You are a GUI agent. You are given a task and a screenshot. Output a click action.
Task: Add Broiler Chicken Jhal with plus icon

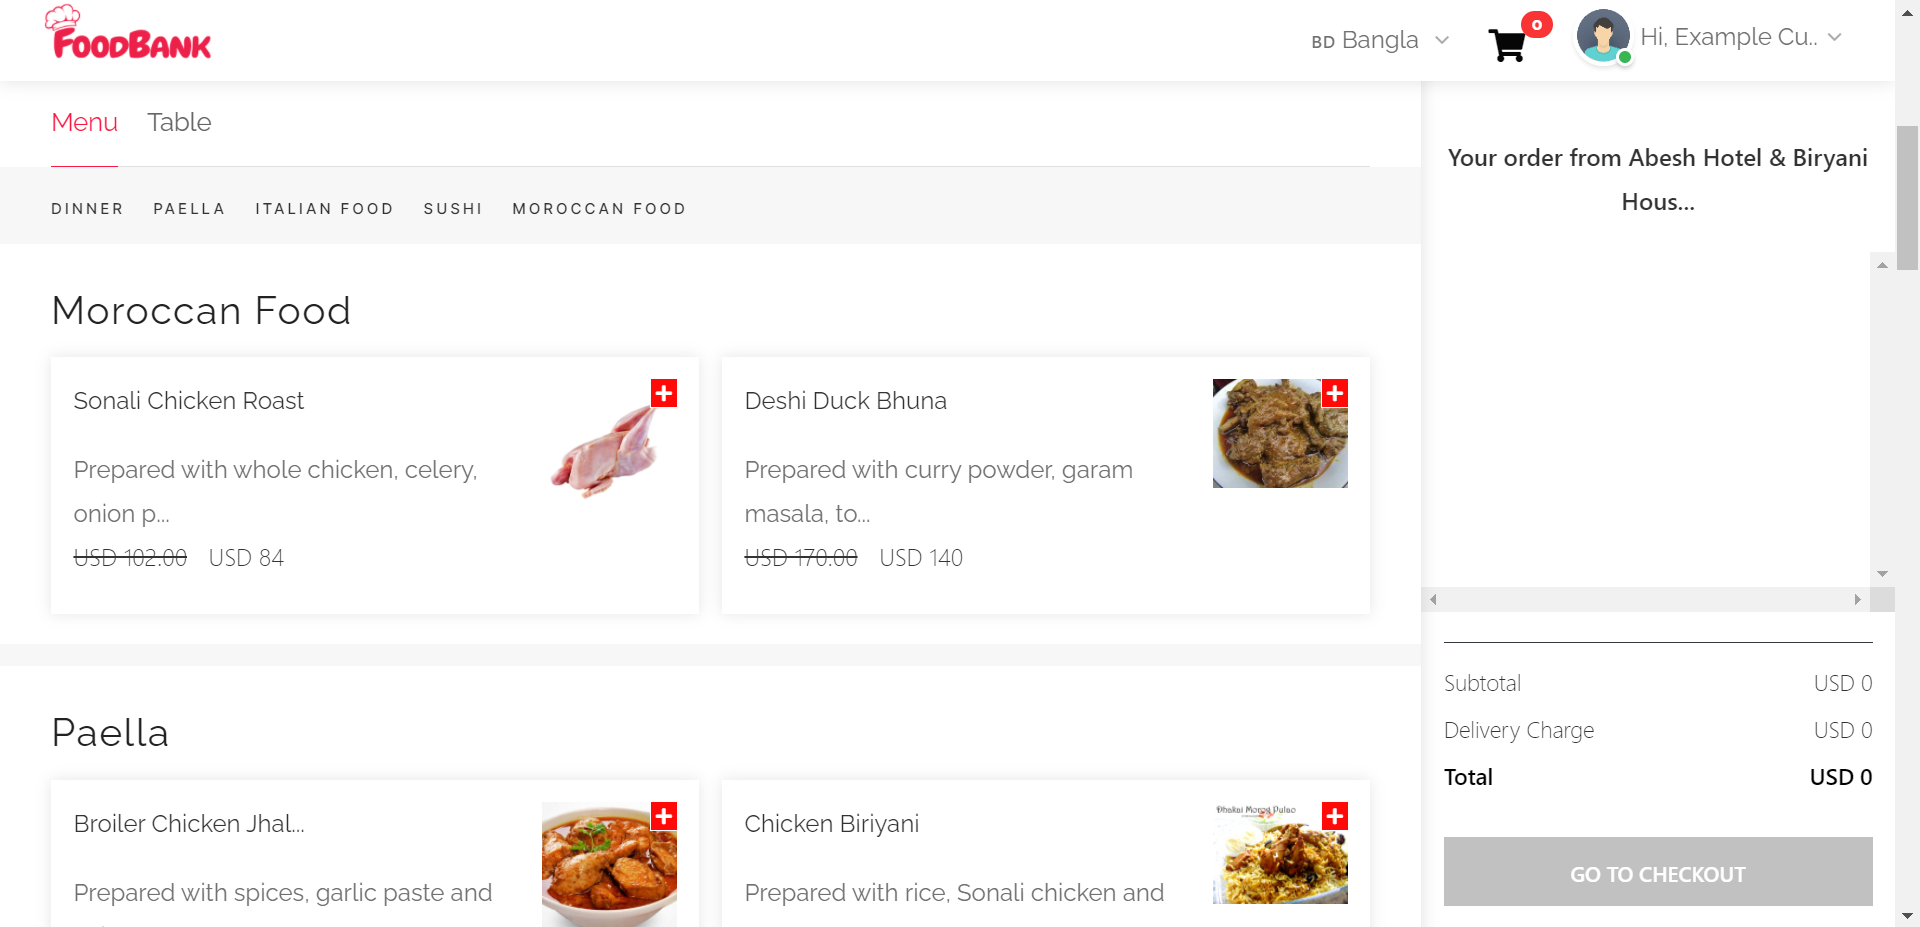[x=664, y=816]
